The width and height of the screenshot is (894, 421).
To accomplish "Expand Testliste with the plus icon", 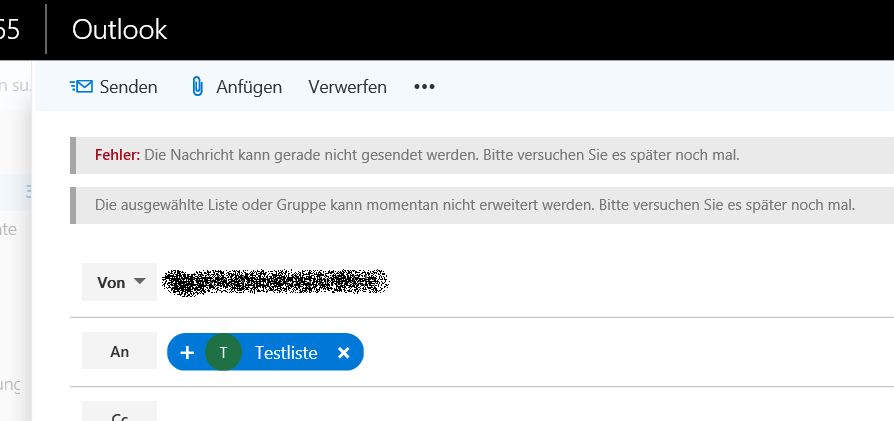I will [x=187, y=353].
